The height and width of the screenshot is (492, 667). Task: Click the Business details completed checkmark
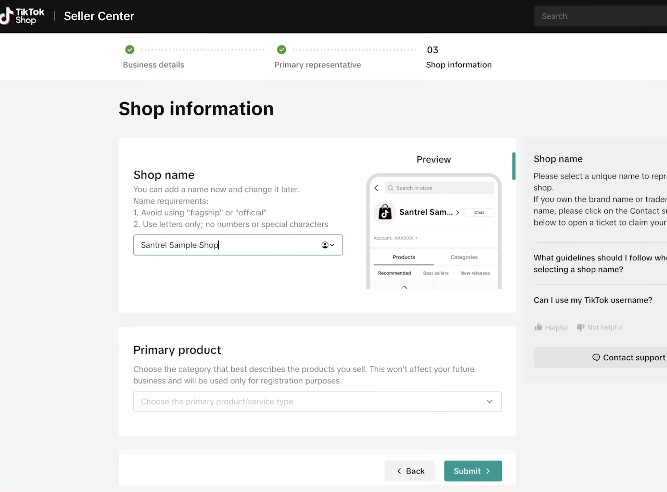pos(130,49)
